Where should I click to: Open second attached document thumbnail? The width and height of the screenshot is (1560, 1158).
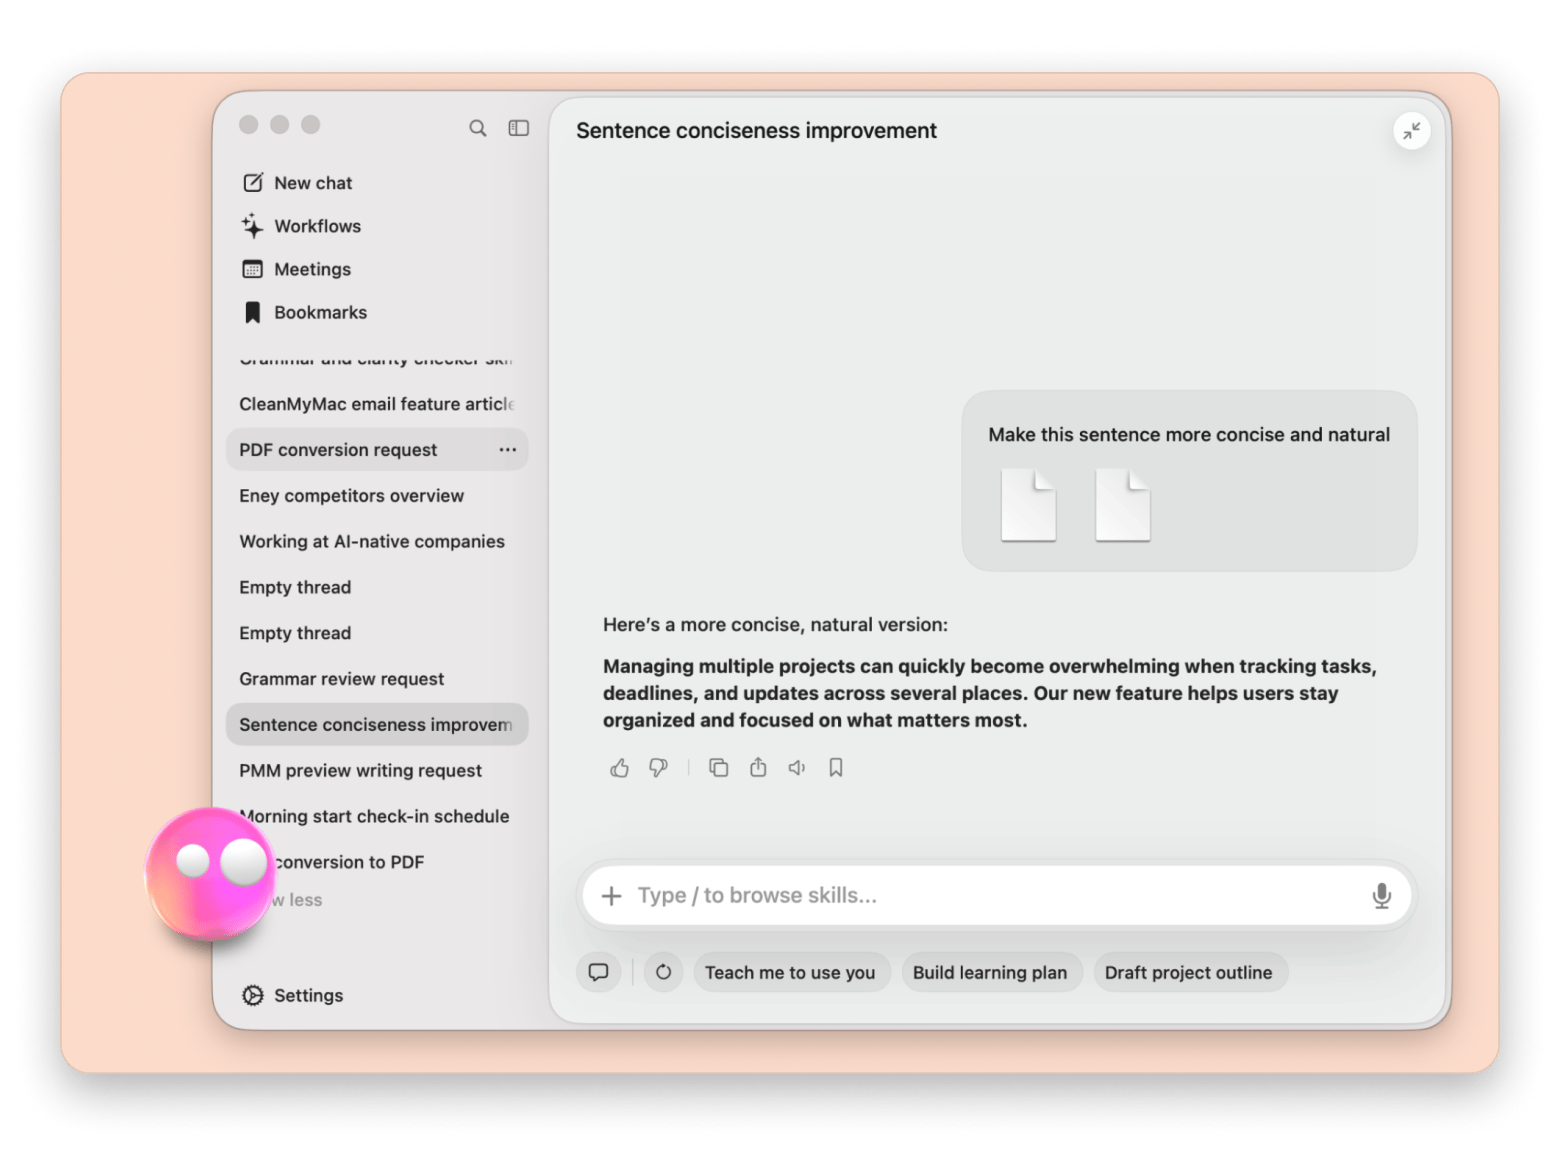click(x=1122, y=505)
